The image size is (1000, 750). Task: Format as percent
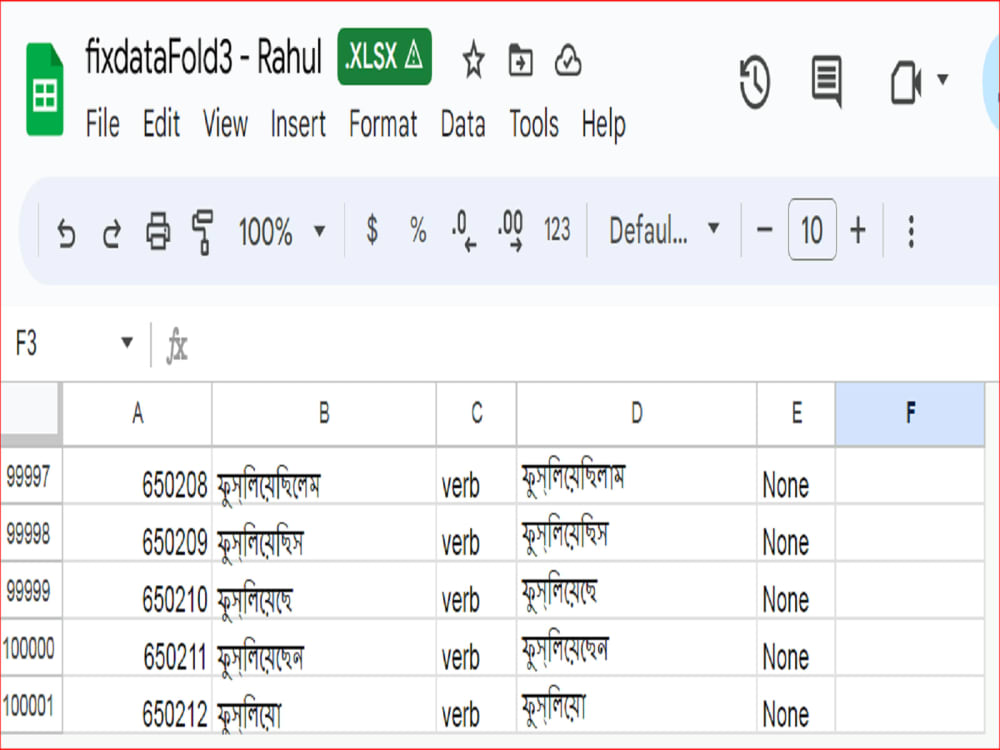[x=418, y=230]
